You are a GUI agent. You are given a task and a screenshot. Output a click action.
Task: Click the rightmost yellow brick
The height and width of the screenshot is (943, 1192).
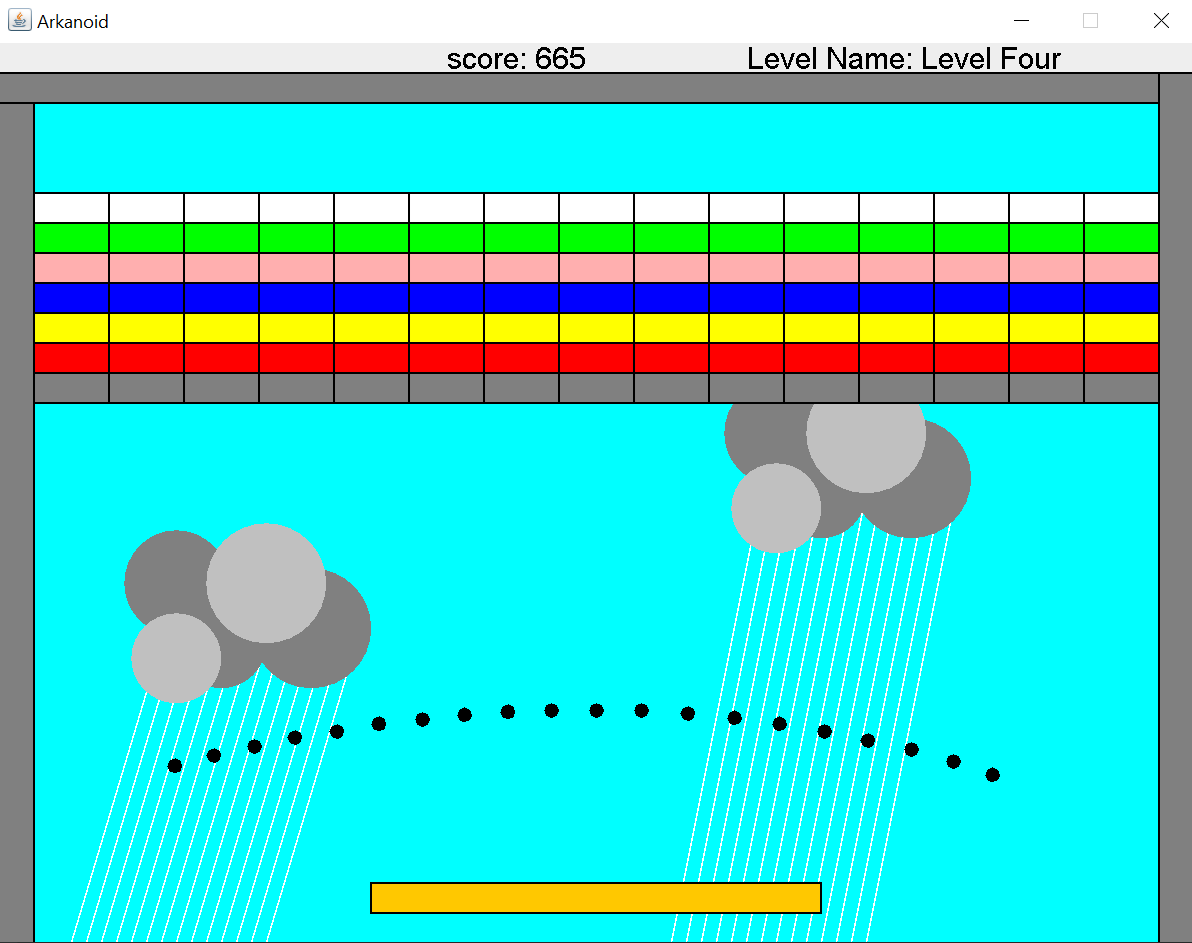coord(1121,328)
